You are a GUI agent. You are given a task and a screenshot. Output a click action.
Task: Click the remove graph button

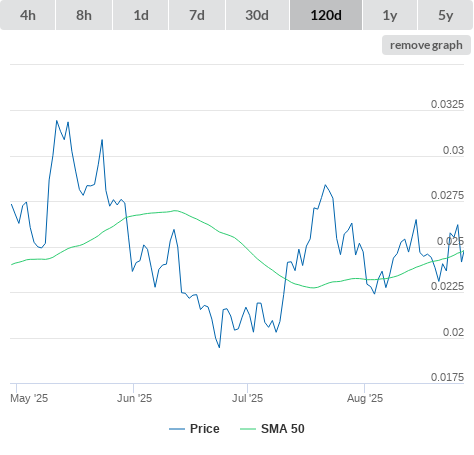pos(426,45)
